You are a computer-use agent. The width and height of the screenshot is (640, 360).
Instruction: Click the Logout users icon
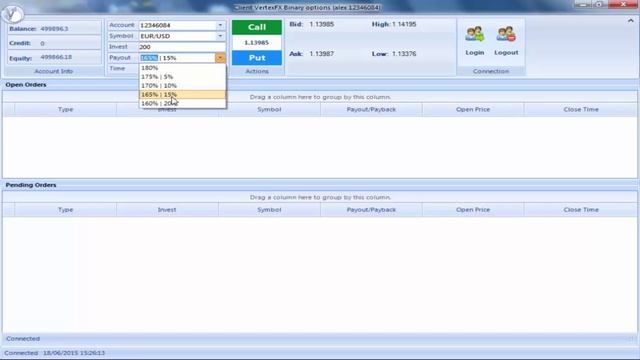coord(506,34)
